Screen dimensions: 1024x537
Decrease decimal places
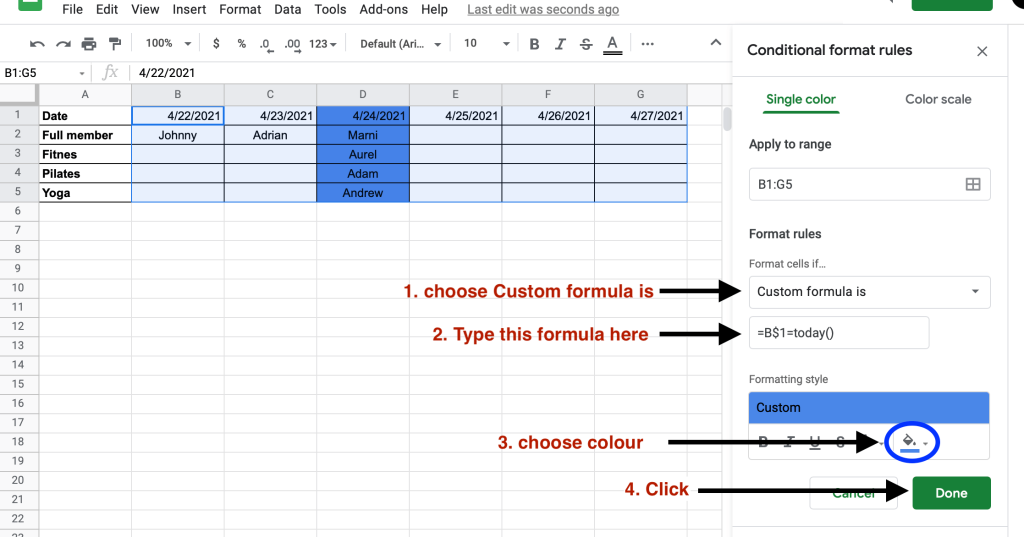[x=265, y=44]
